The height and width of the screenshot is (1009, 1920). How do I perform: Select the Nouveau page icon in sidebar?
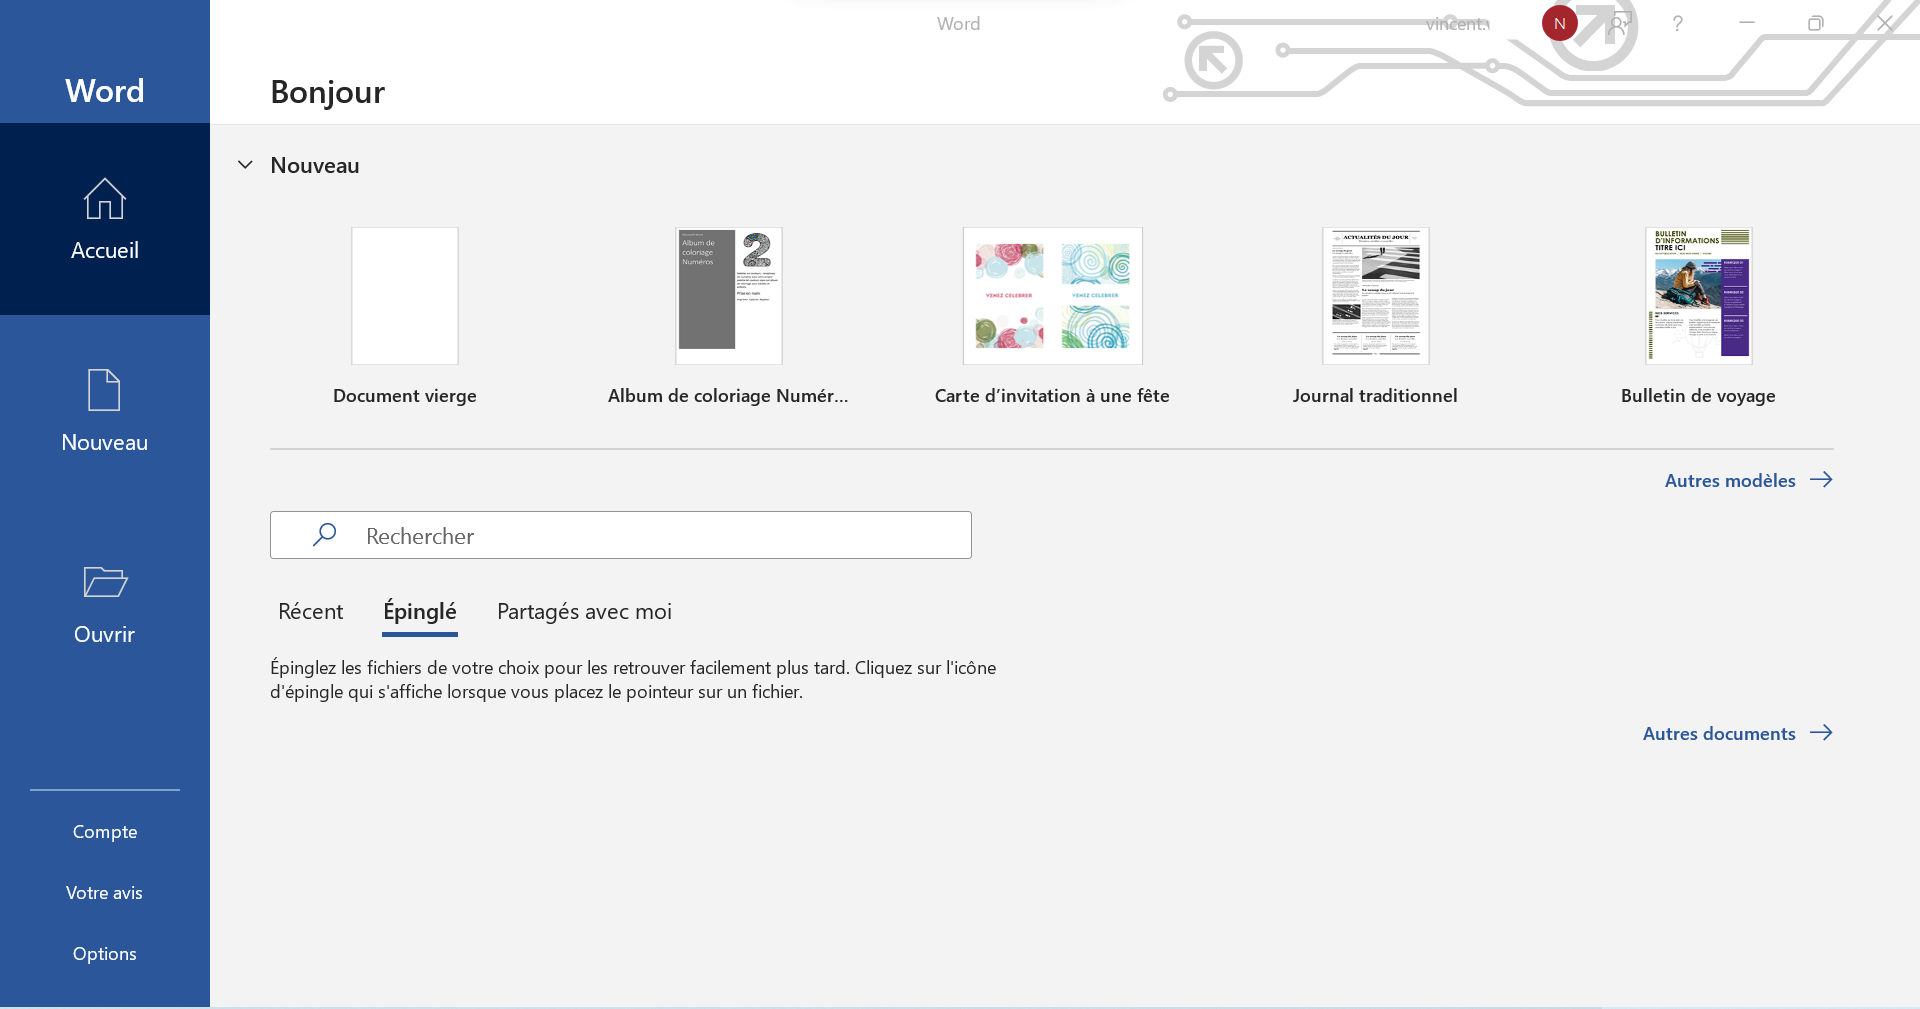pyautogui.click(x=104, y=390)
